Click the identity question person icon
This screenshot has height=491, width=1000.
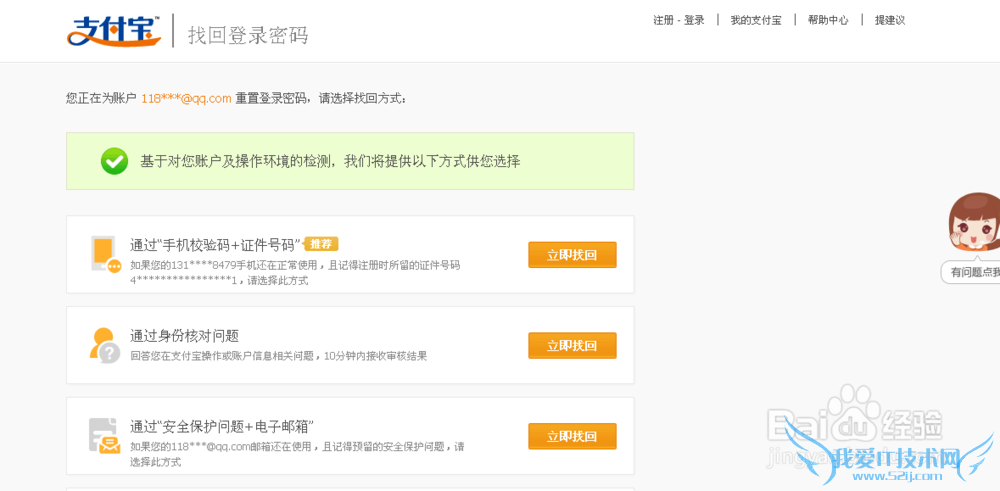point(103,345)
